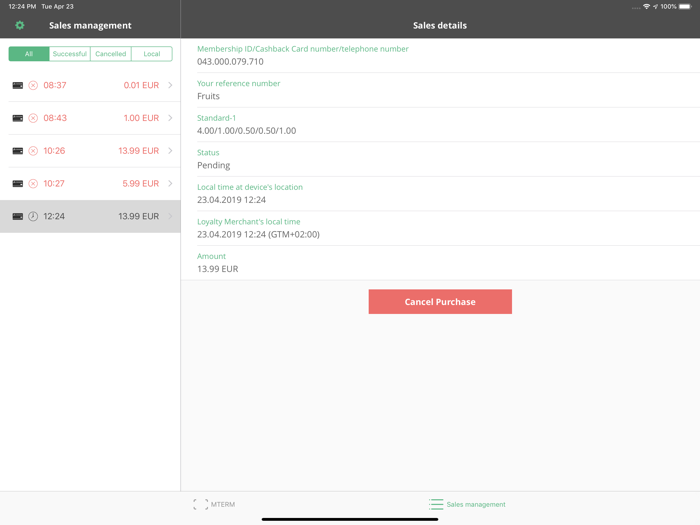
Task: Click the cancelled status icon for 08:43
Action: [33, 118]
